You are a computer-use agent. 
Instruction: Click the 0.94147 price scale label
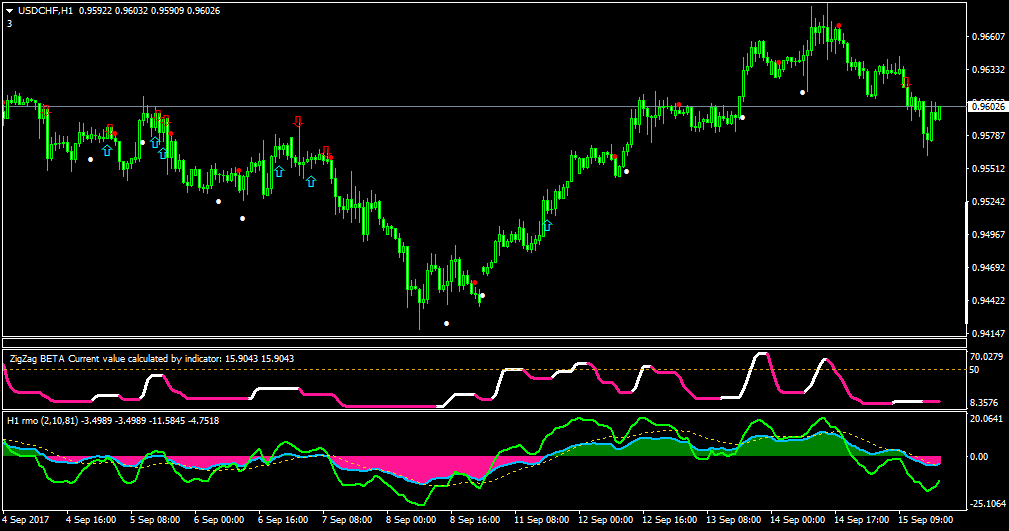coord(988,333)
